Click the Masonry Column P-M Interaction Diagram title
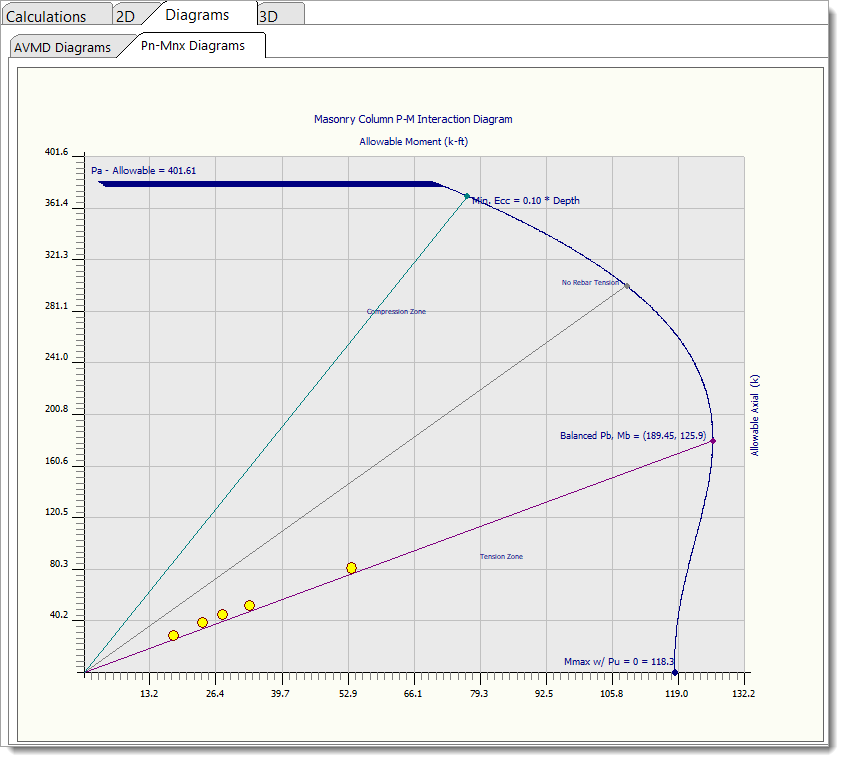Image resolution: width=844 pixels, height=762 pixels. coord(413,119)
